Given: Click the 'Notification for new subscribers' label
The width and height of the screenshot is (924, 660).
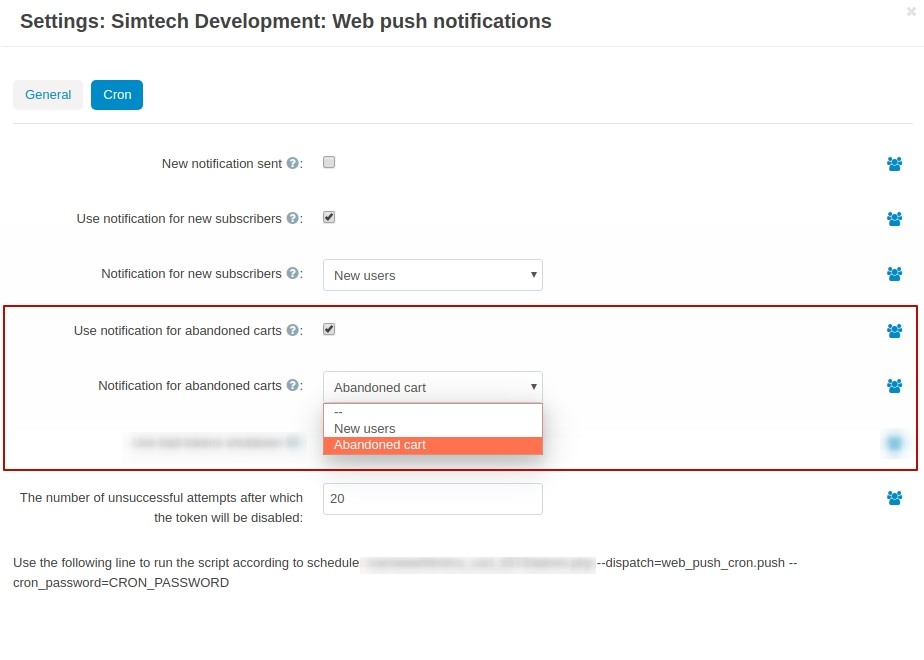Looking at the screenshot, I should [x=192, y=274].
